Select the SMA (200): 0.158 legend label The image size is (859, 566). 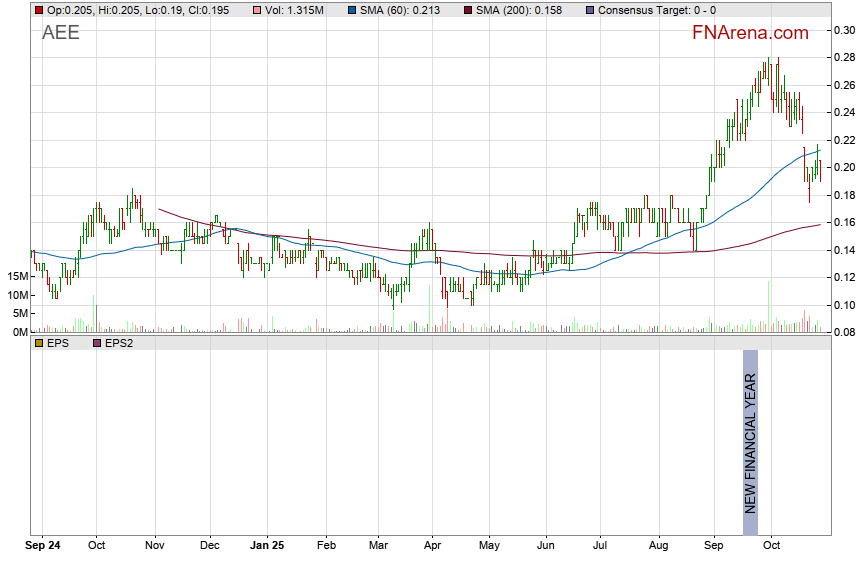point(528,9)
